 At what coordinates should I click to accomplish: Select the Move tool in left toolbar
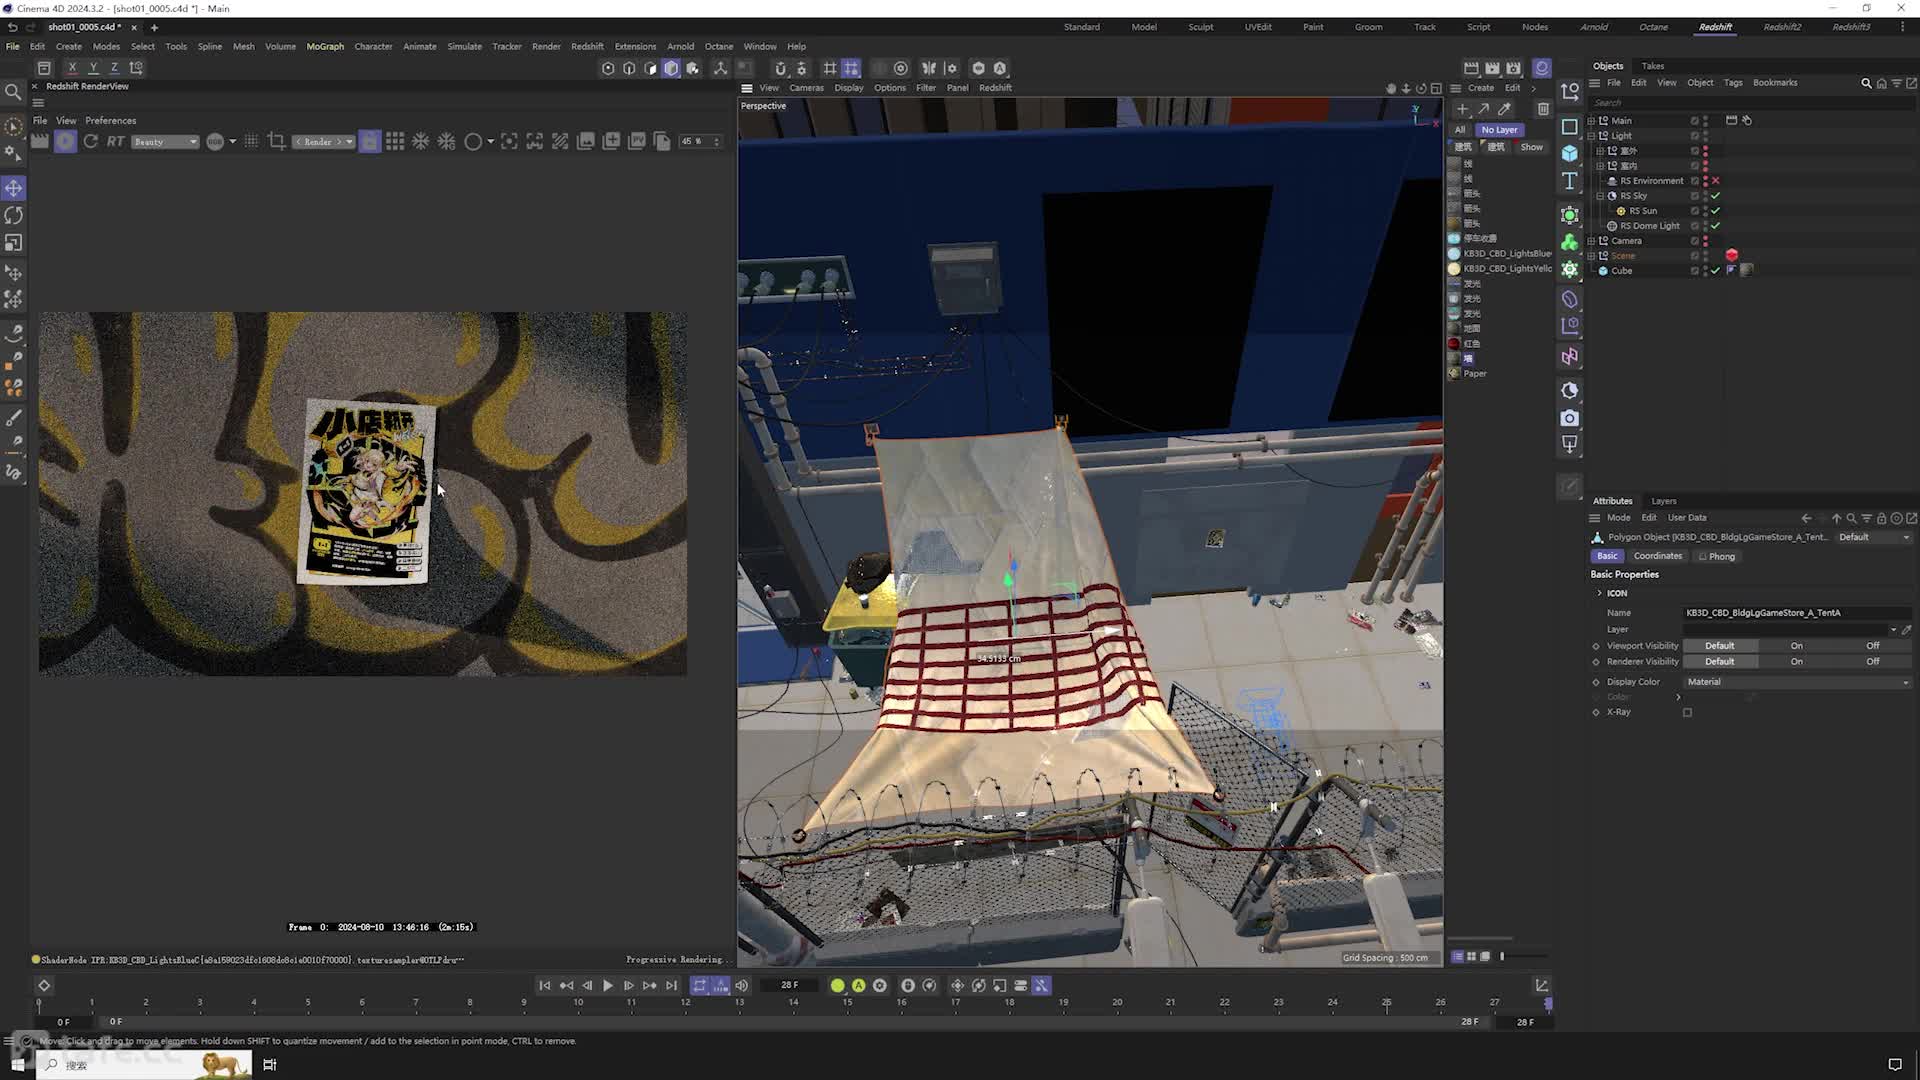pyautogui.click(x=14, y=188)
